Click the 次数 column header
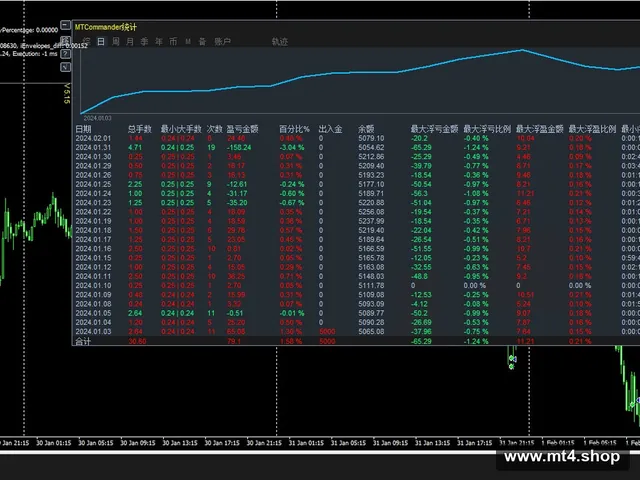Screen dimensions: 640x480 (215, 129)
